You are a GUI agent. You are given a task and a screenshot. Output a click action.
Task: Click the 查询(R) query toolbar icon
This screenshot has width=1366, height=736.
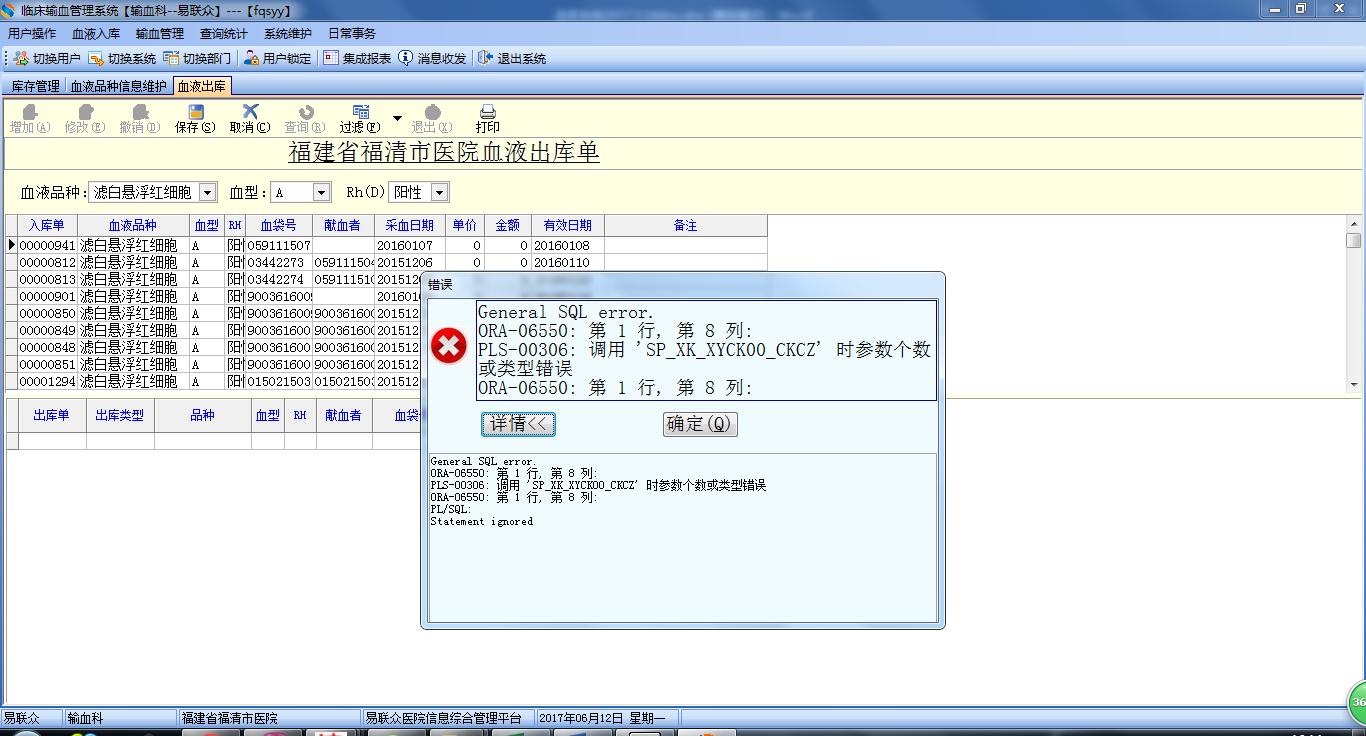click(305, 119)
